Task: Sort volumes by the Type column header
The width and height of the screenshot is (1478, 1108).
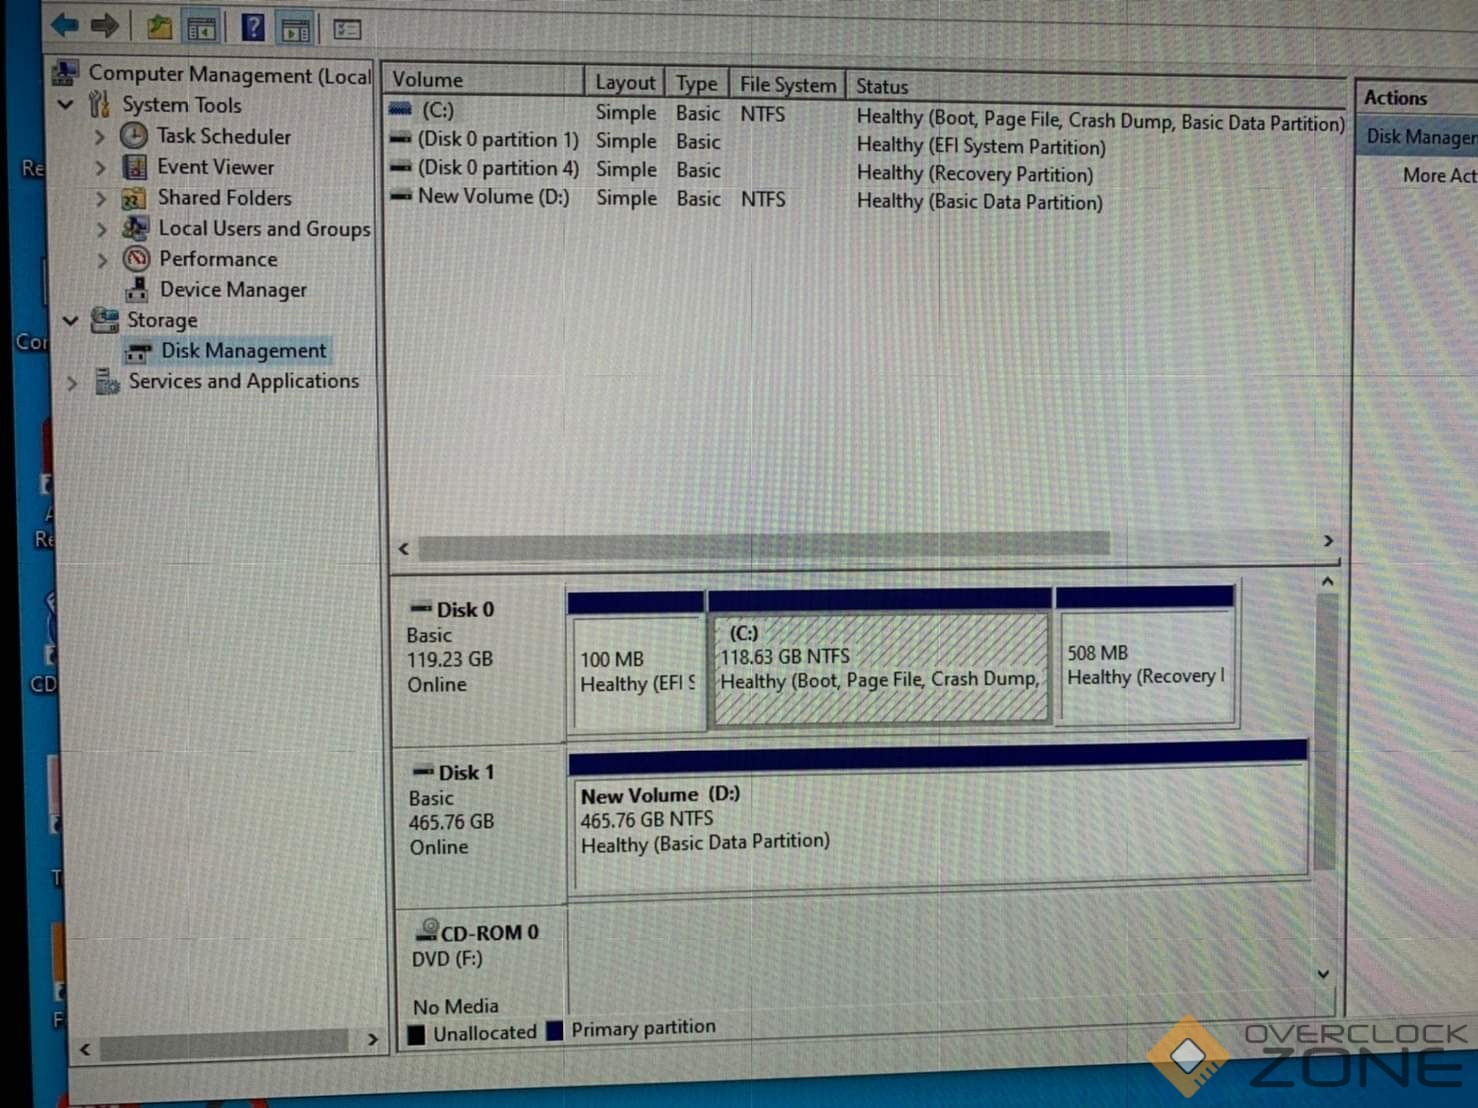Action: point(697,84)
